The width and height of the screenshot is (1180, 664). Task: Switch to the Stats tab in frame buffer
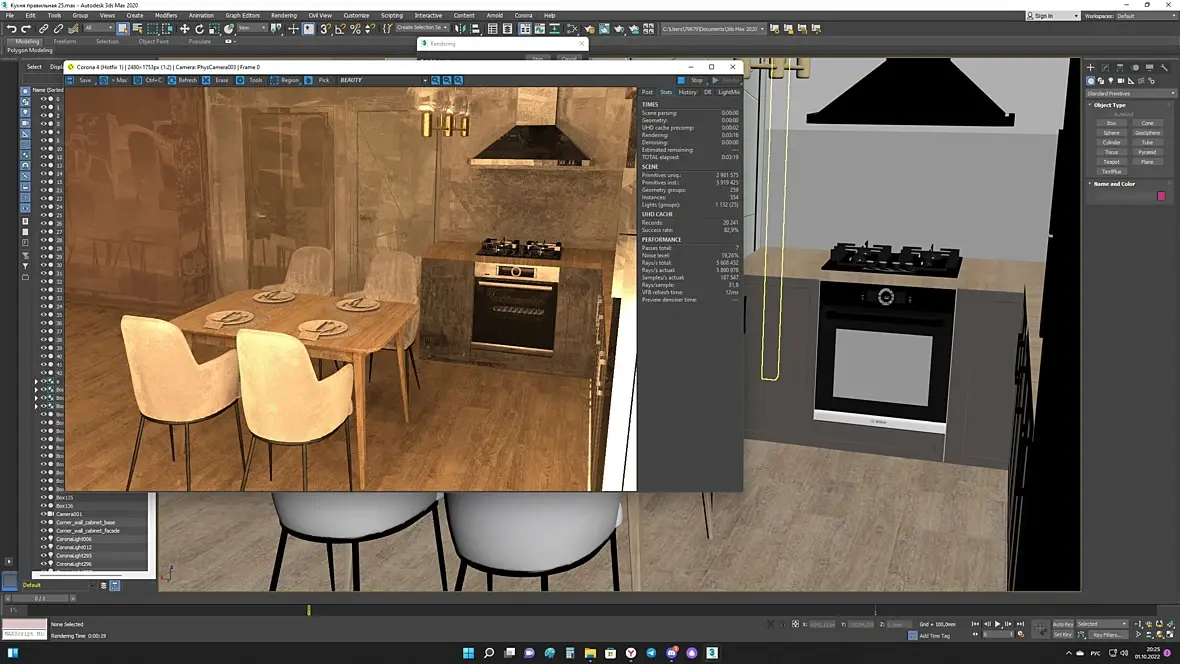666,92
